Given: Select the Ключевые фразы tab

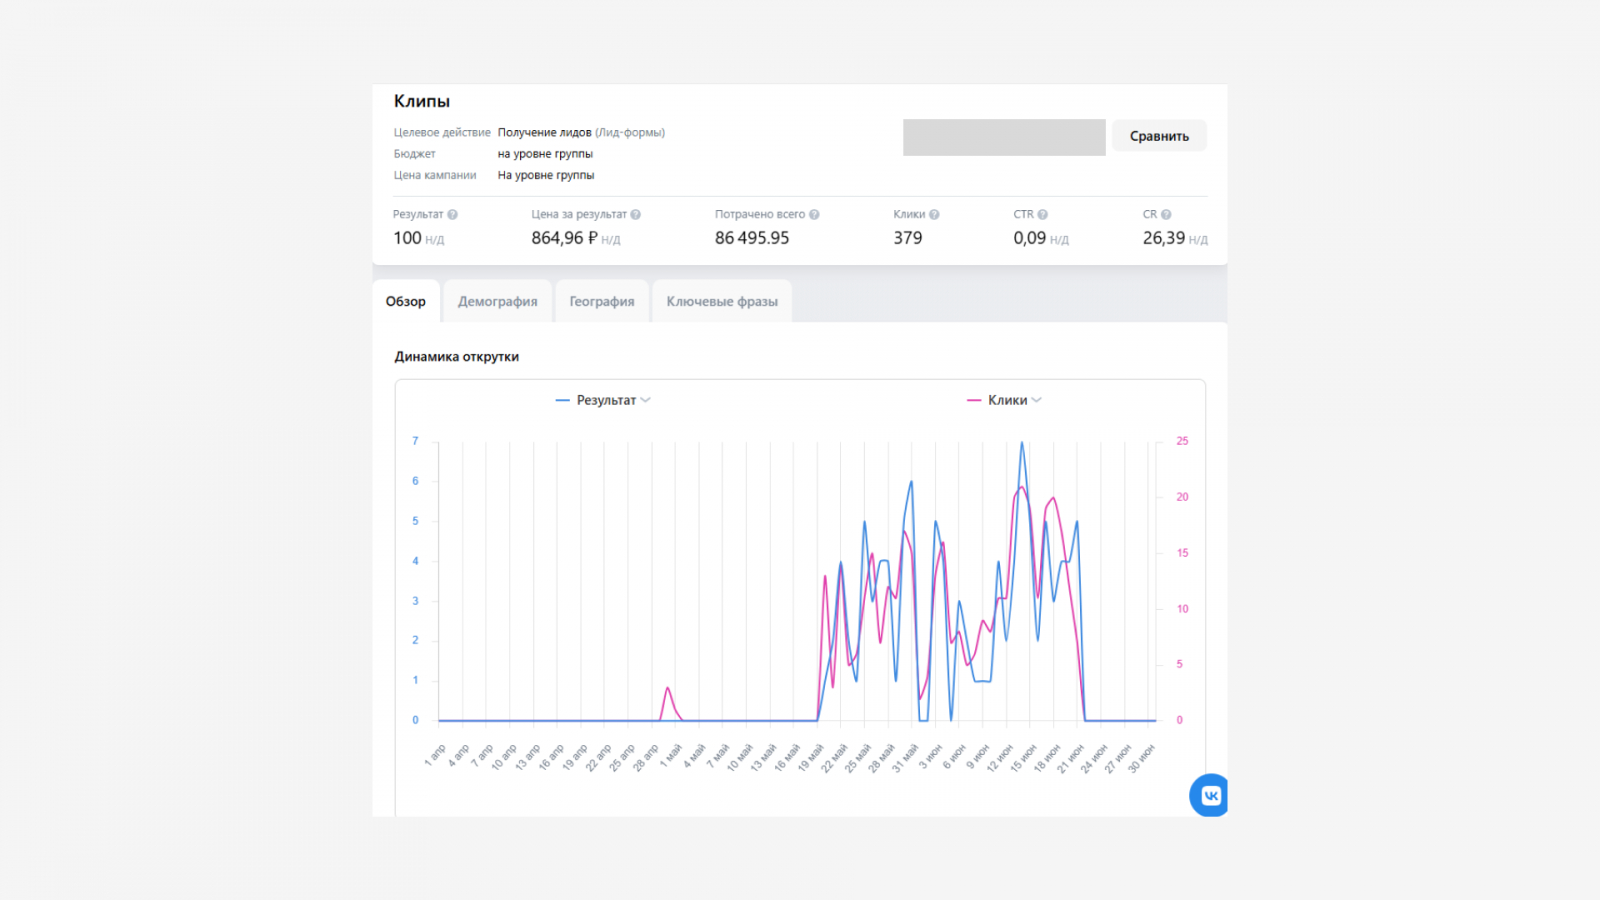Looking at the screenshot, I should point(722,301).
